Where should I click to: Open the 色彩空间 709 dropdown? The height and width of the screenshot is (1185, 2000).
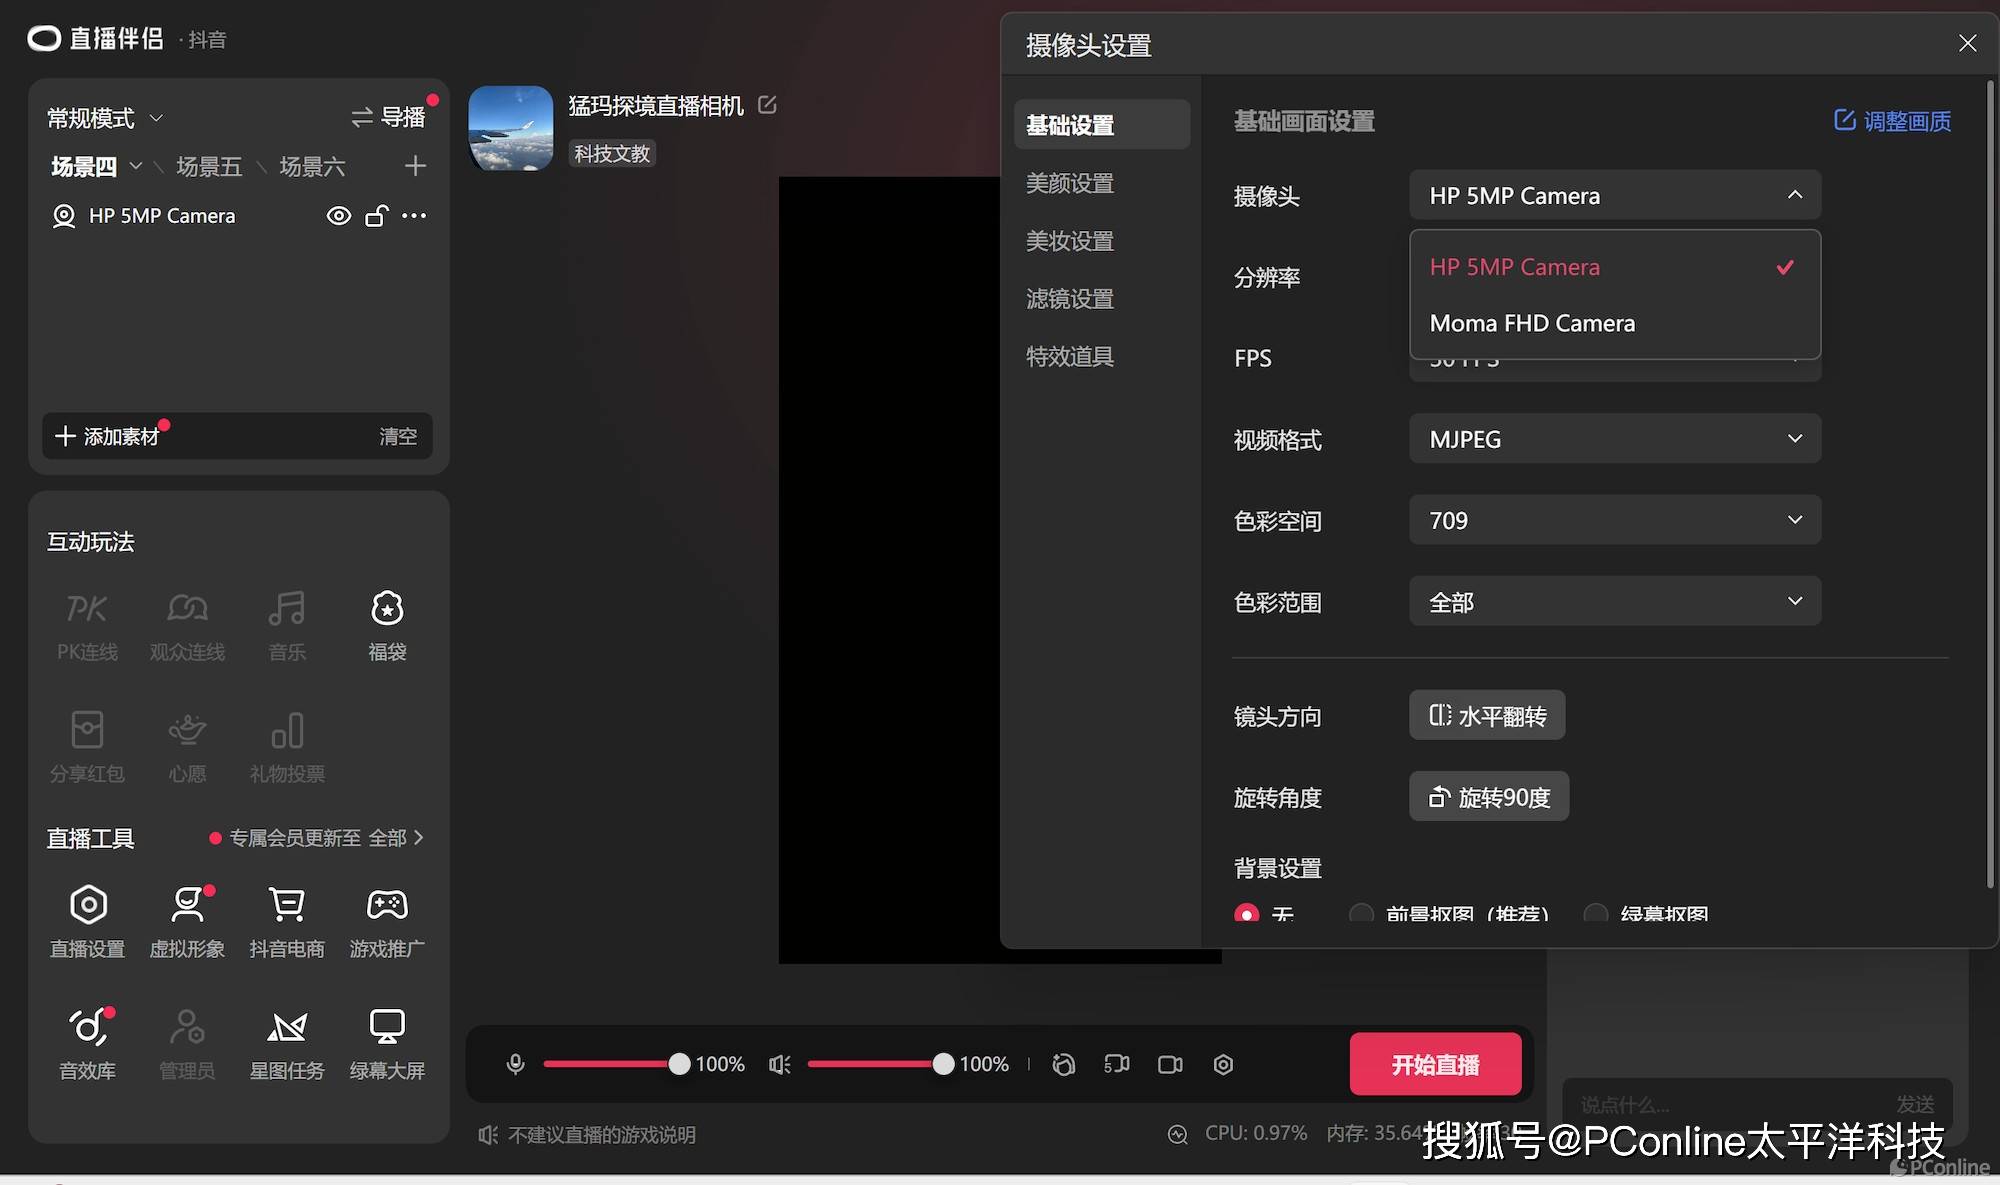tap(1615, 520)
